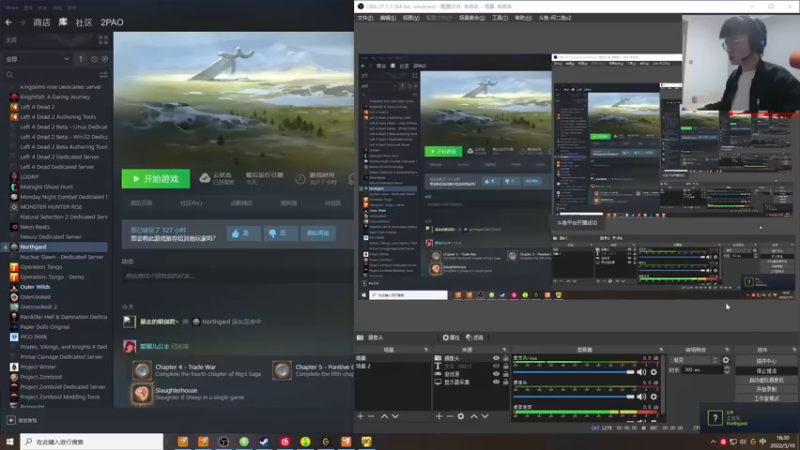Click the recent-activity clock icon in Steam library
The height and width of the screenshot is (450, 800).
coord(94,59)
